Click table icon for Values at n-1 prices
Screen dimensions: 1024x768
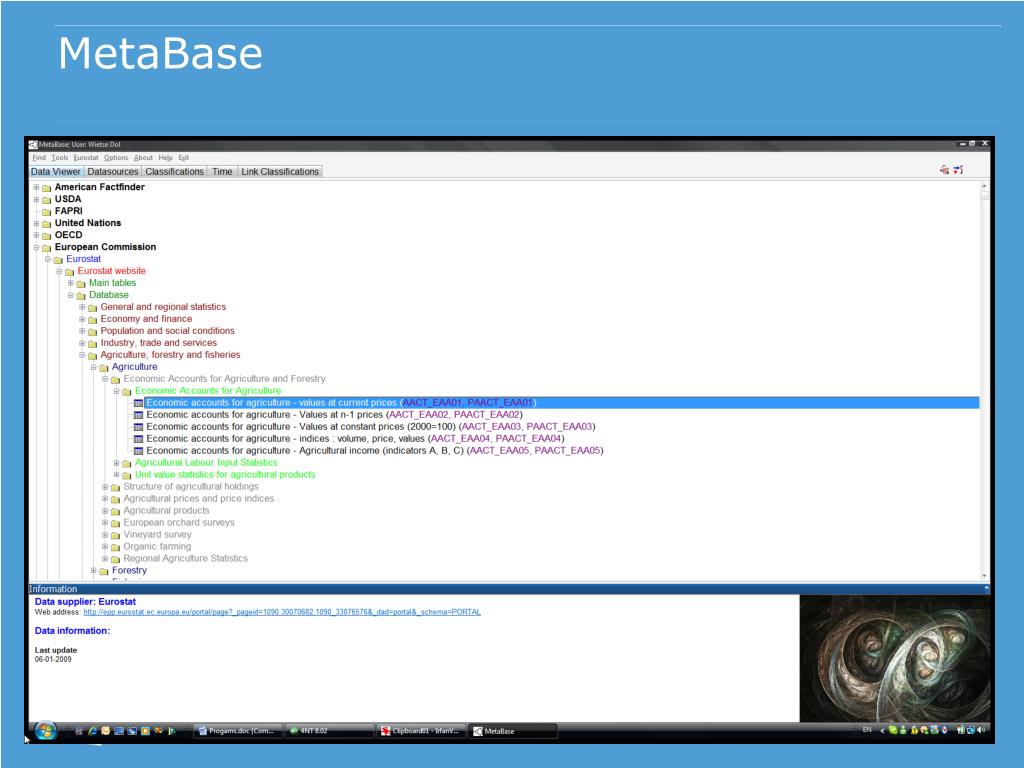pos(138,415)
